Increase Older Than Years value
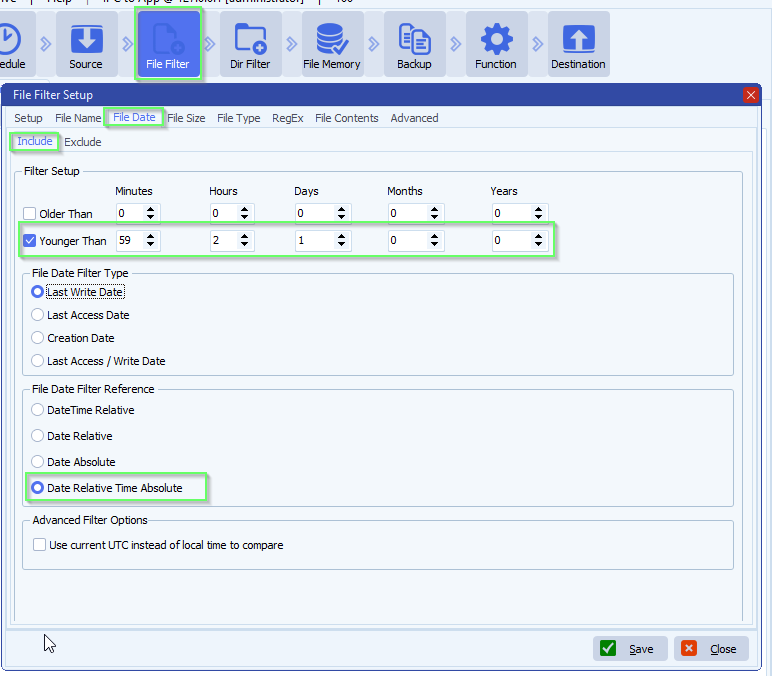This screenshot has height=676, width=772. (539, 209)
